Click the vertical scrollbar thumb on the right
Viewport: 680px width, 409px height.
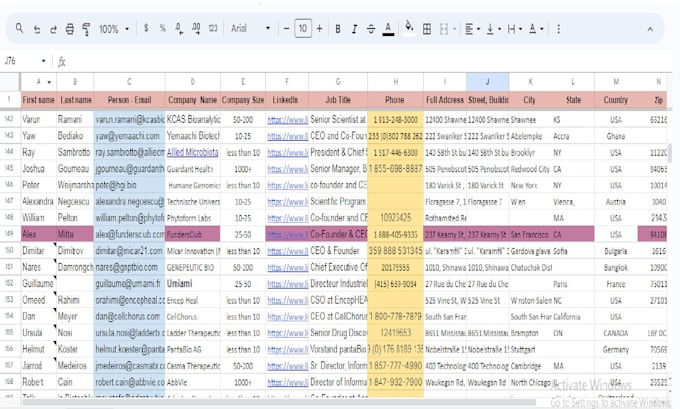coord(670,154)
